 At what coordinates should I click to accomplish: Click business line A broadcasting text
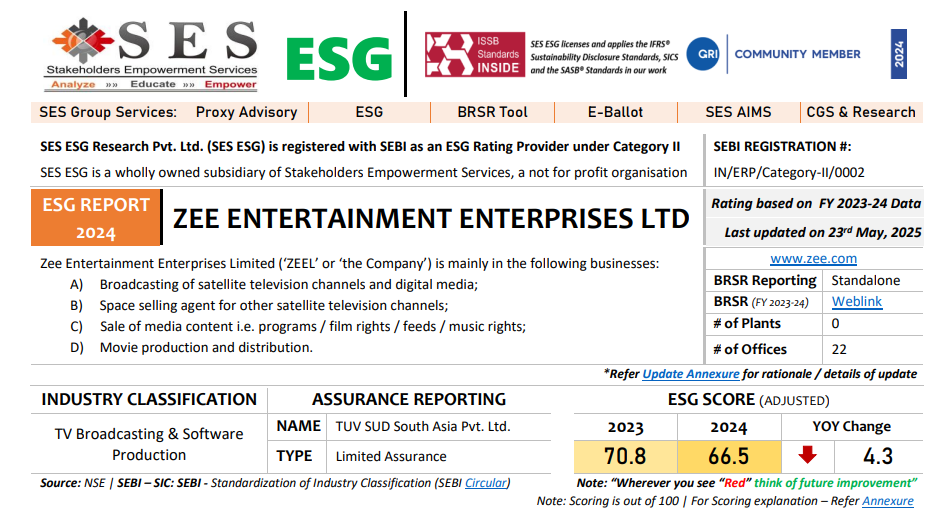coord(289,285)
